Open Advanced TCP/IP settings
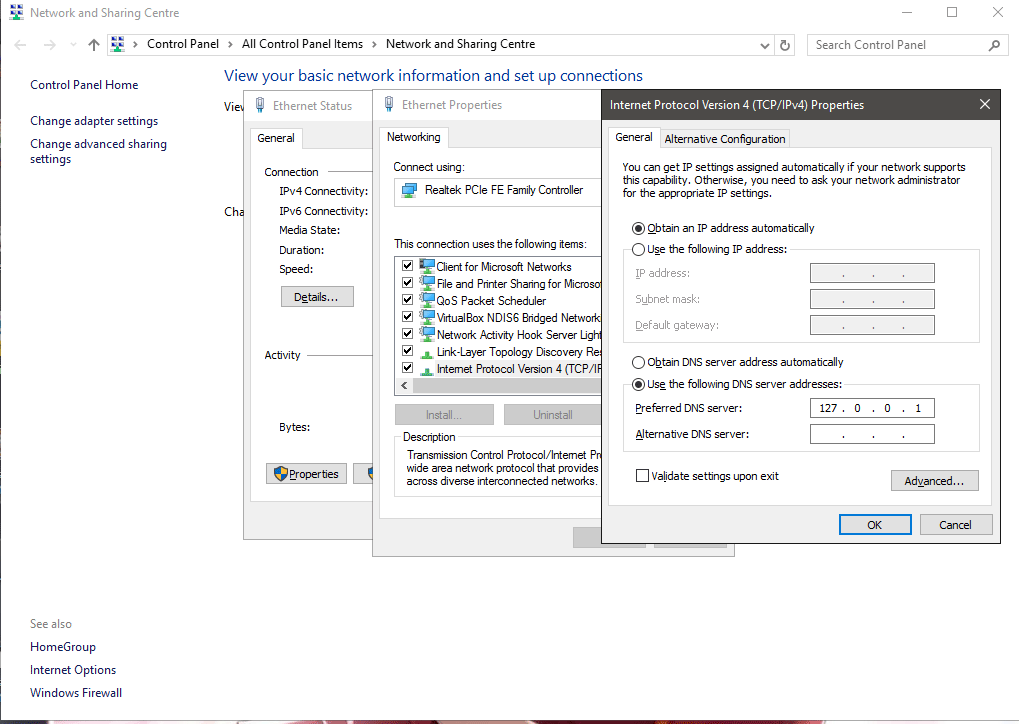The image size is (1019, 724). 934,481
